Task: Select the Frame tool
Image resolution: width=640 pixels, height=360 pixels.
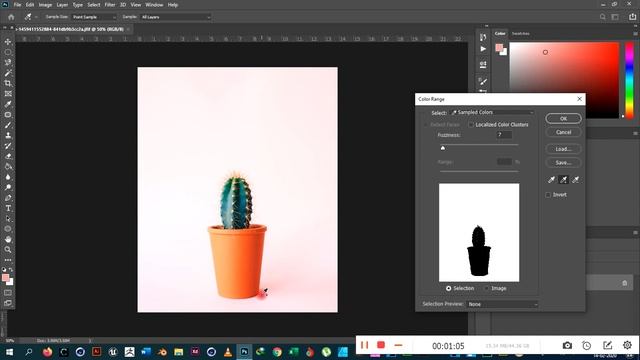Action: pos(8,94)
